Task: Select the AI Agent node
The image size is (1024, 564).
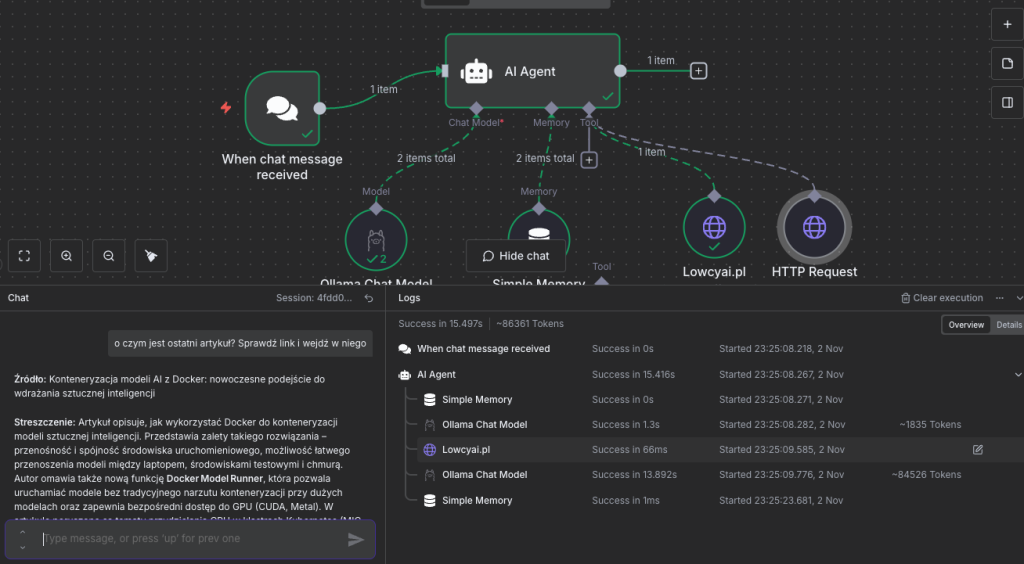Action: tap(531, 71)
